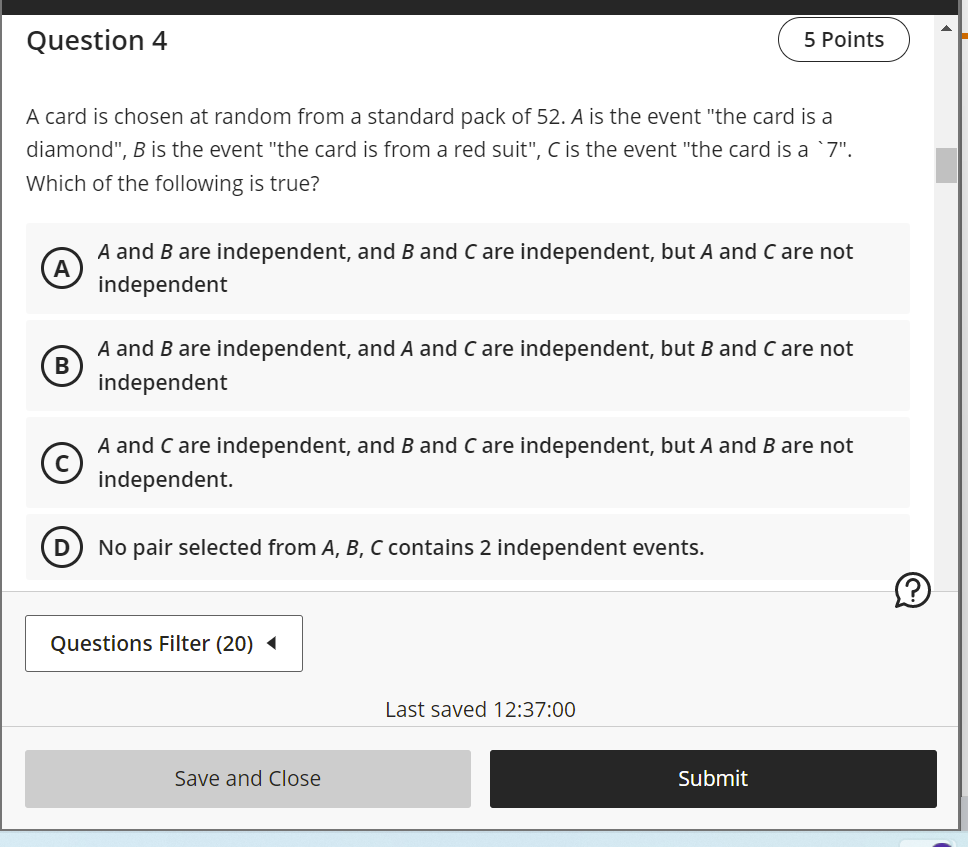Switch focus to the Question 4 heading
Image resolution: width=968 pixels, height=847 pixels.
click(x=96, y=41)
